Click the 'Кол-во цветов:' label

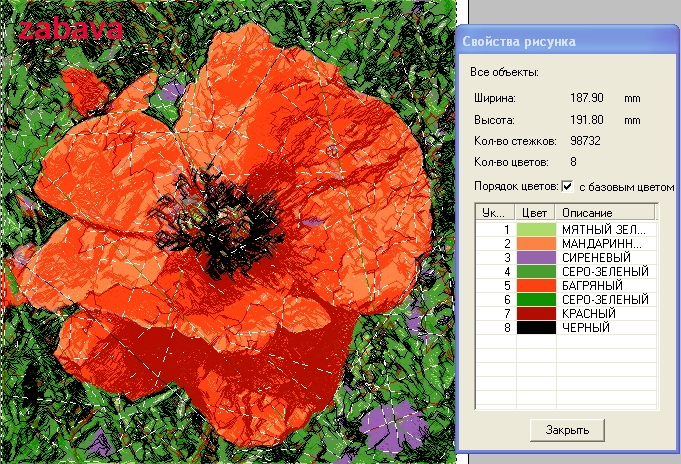tap(511, 162)
